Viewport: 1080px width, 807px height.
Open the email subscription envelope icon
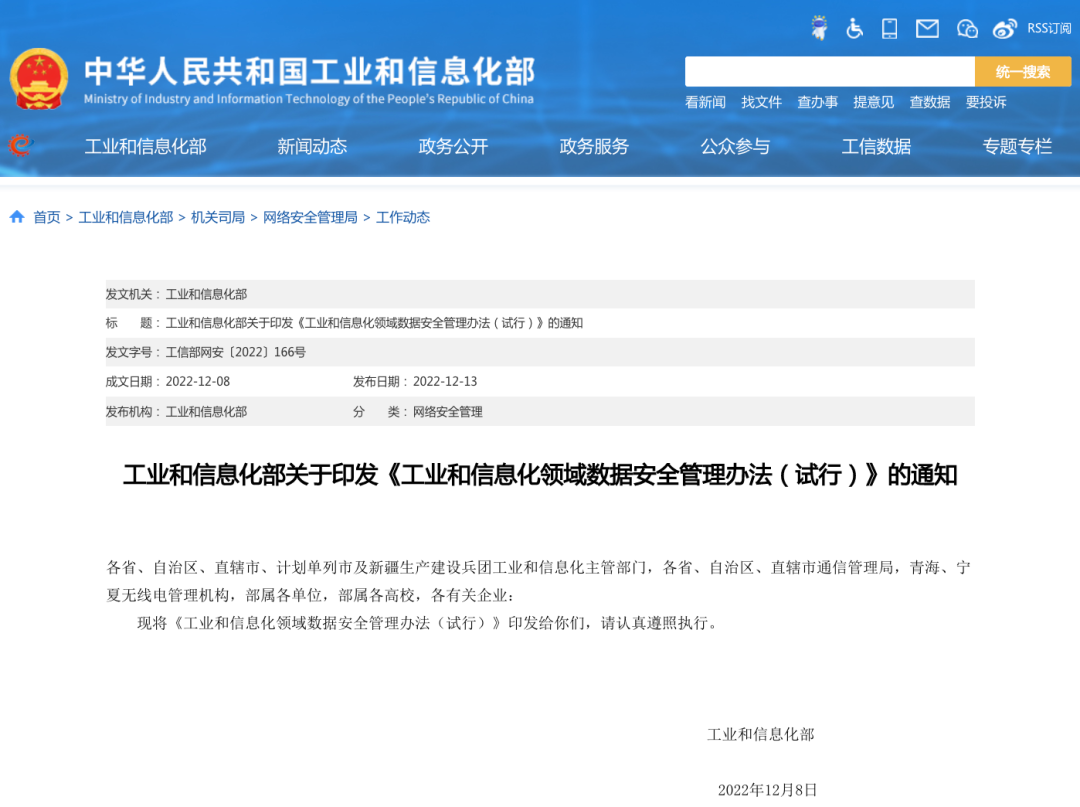point(926,28)
